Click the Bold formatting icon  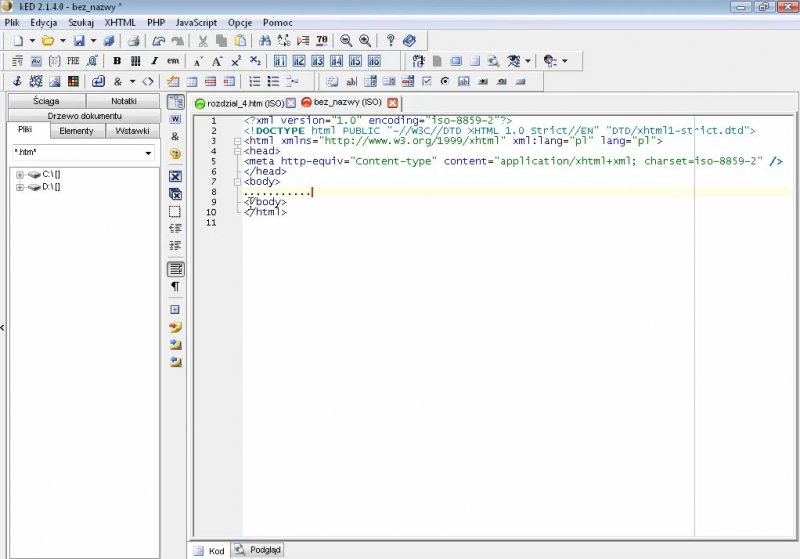pos(117,61)
